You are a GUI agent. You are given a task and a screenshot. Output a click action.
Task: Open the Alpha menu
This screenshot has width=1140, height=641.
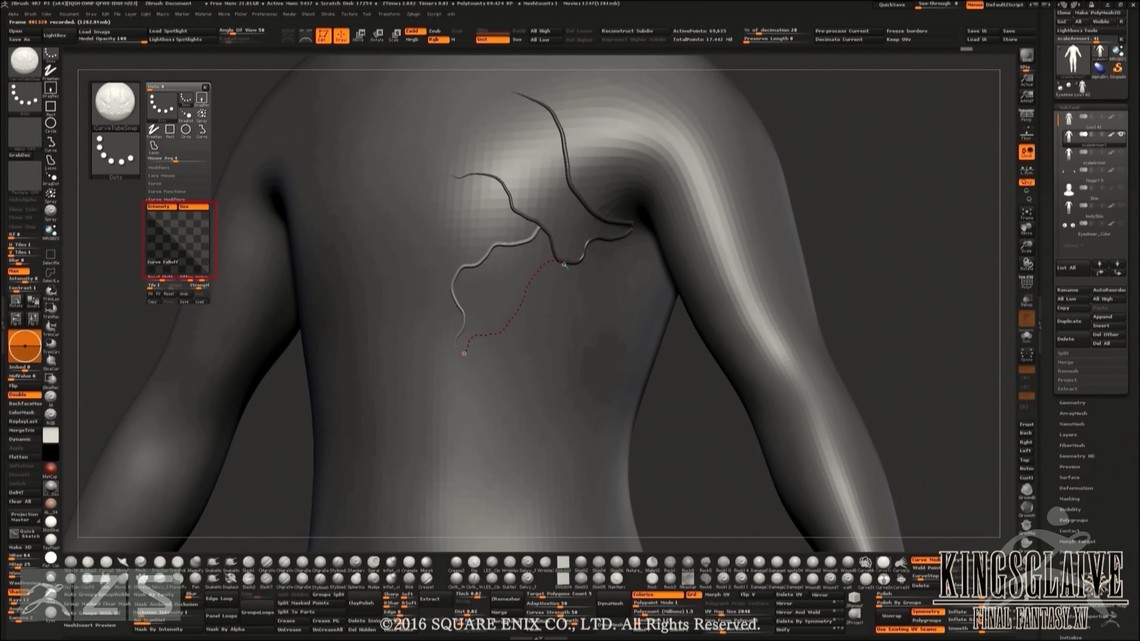[13, 14]
